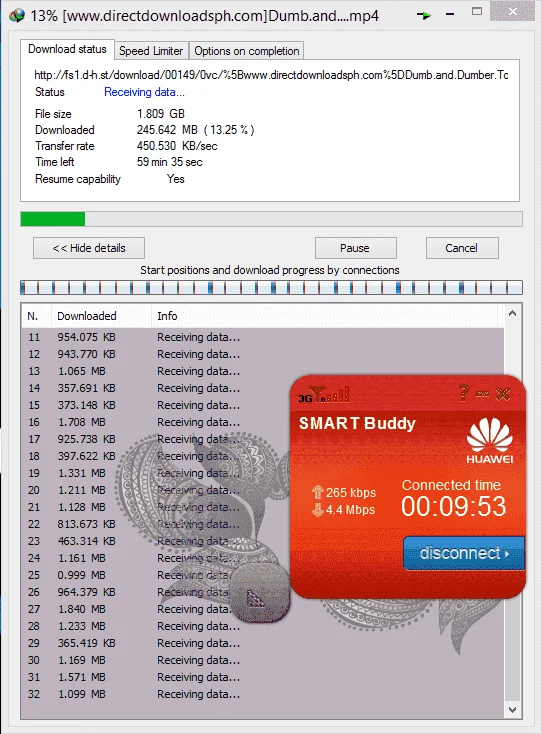This screenshot has width=542, height=734.
Task: Click the IDM globe icon in title bar
Action: [x=17, y=15]
